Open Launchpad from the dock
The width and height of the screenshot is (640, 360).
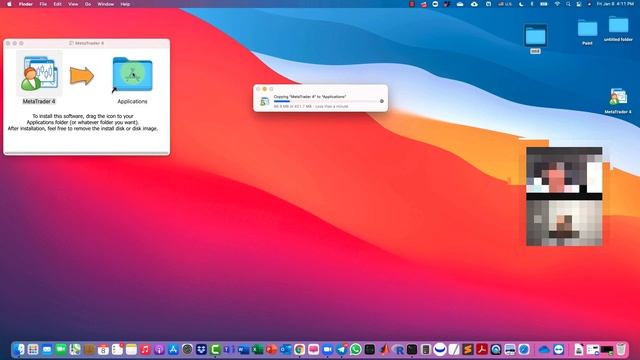[x=33, y=349]
